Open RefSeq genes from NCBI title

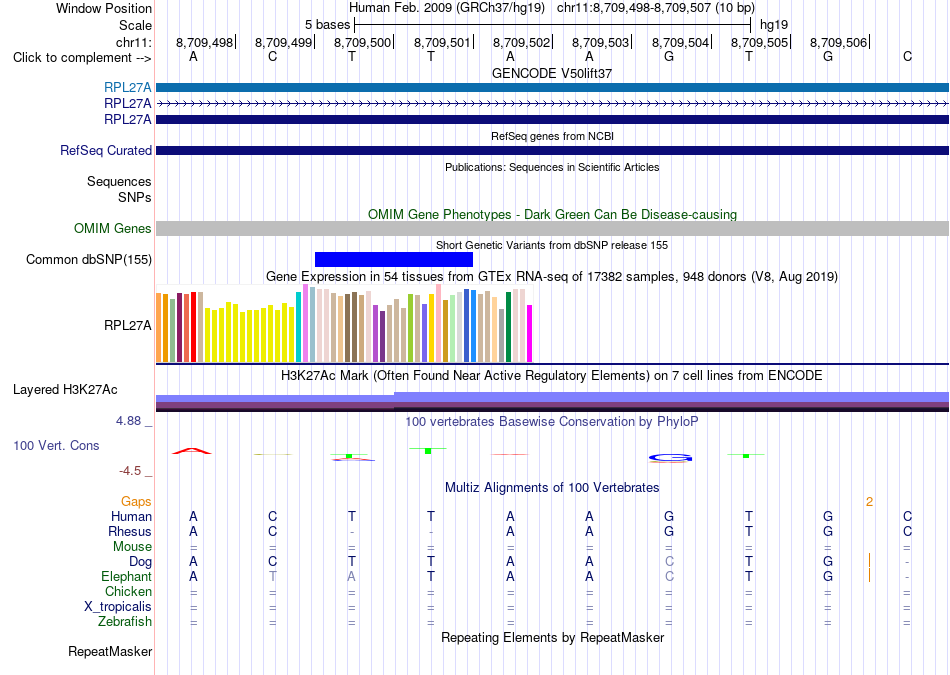point(552,136)
